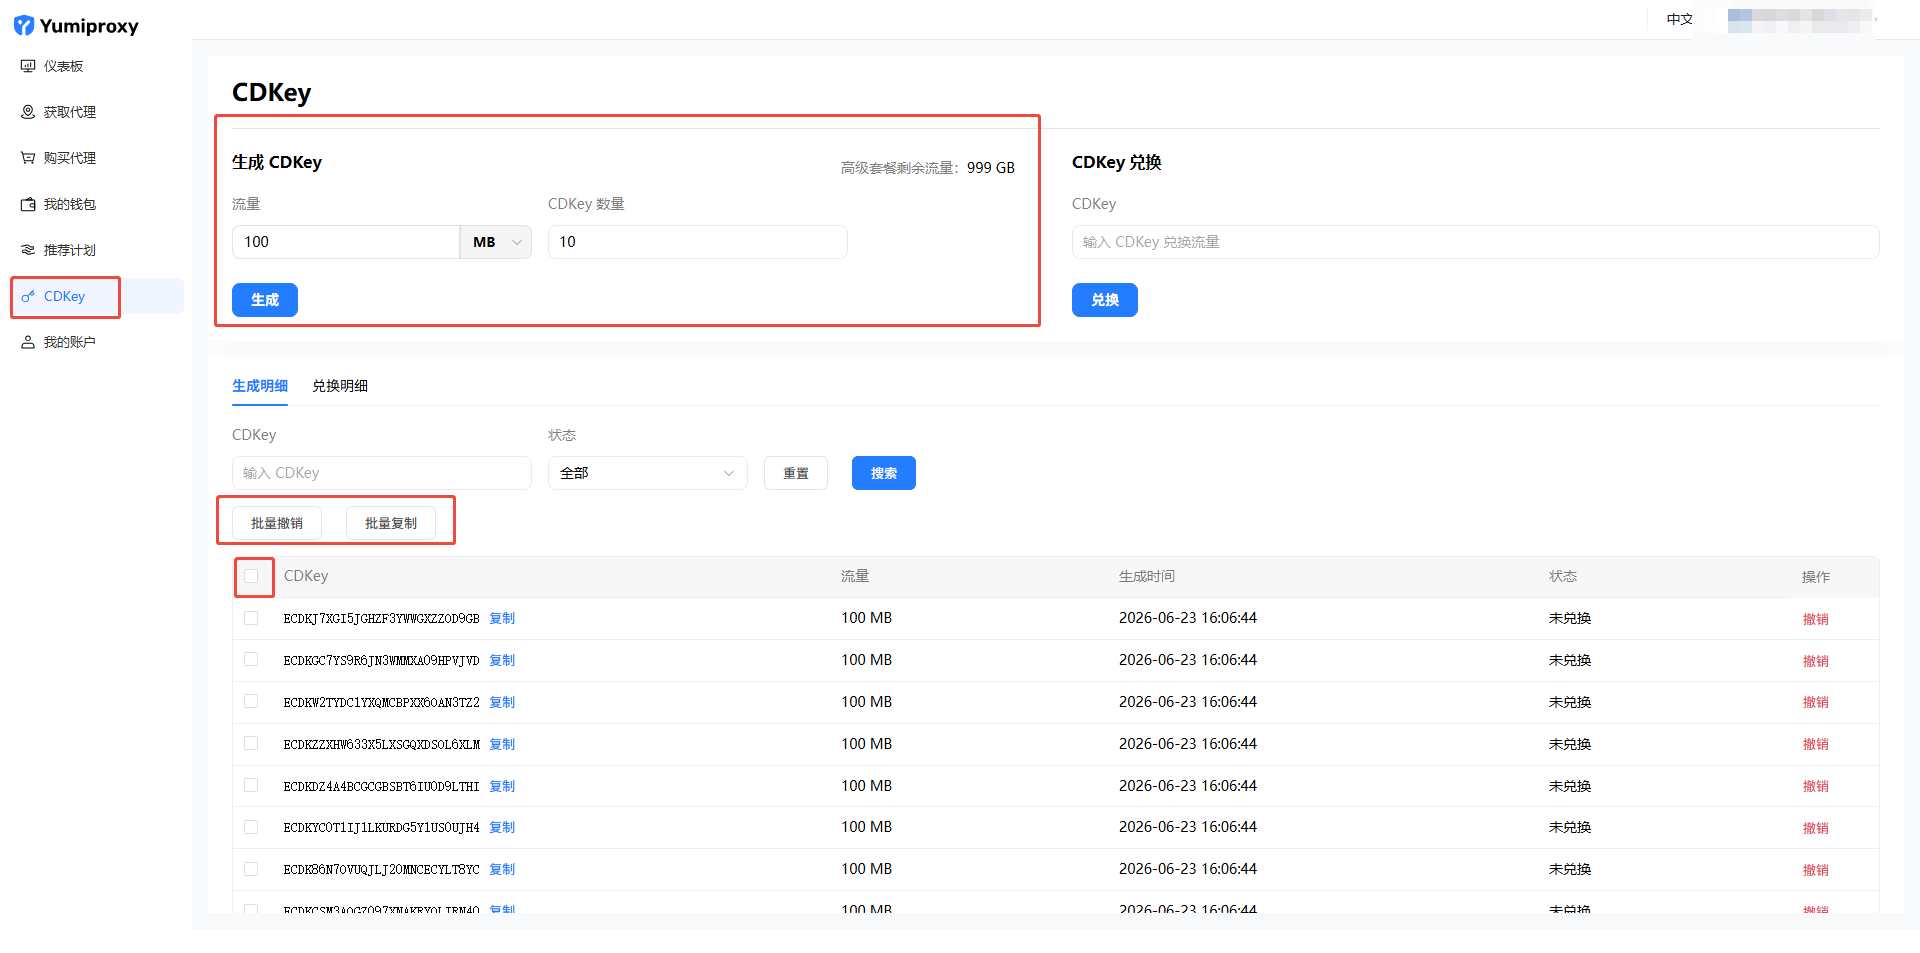This screenshot has height=953, width=1920.
Task: Copy key ECDKDZ4A… using 复制 link
Action: pos(502,786)
